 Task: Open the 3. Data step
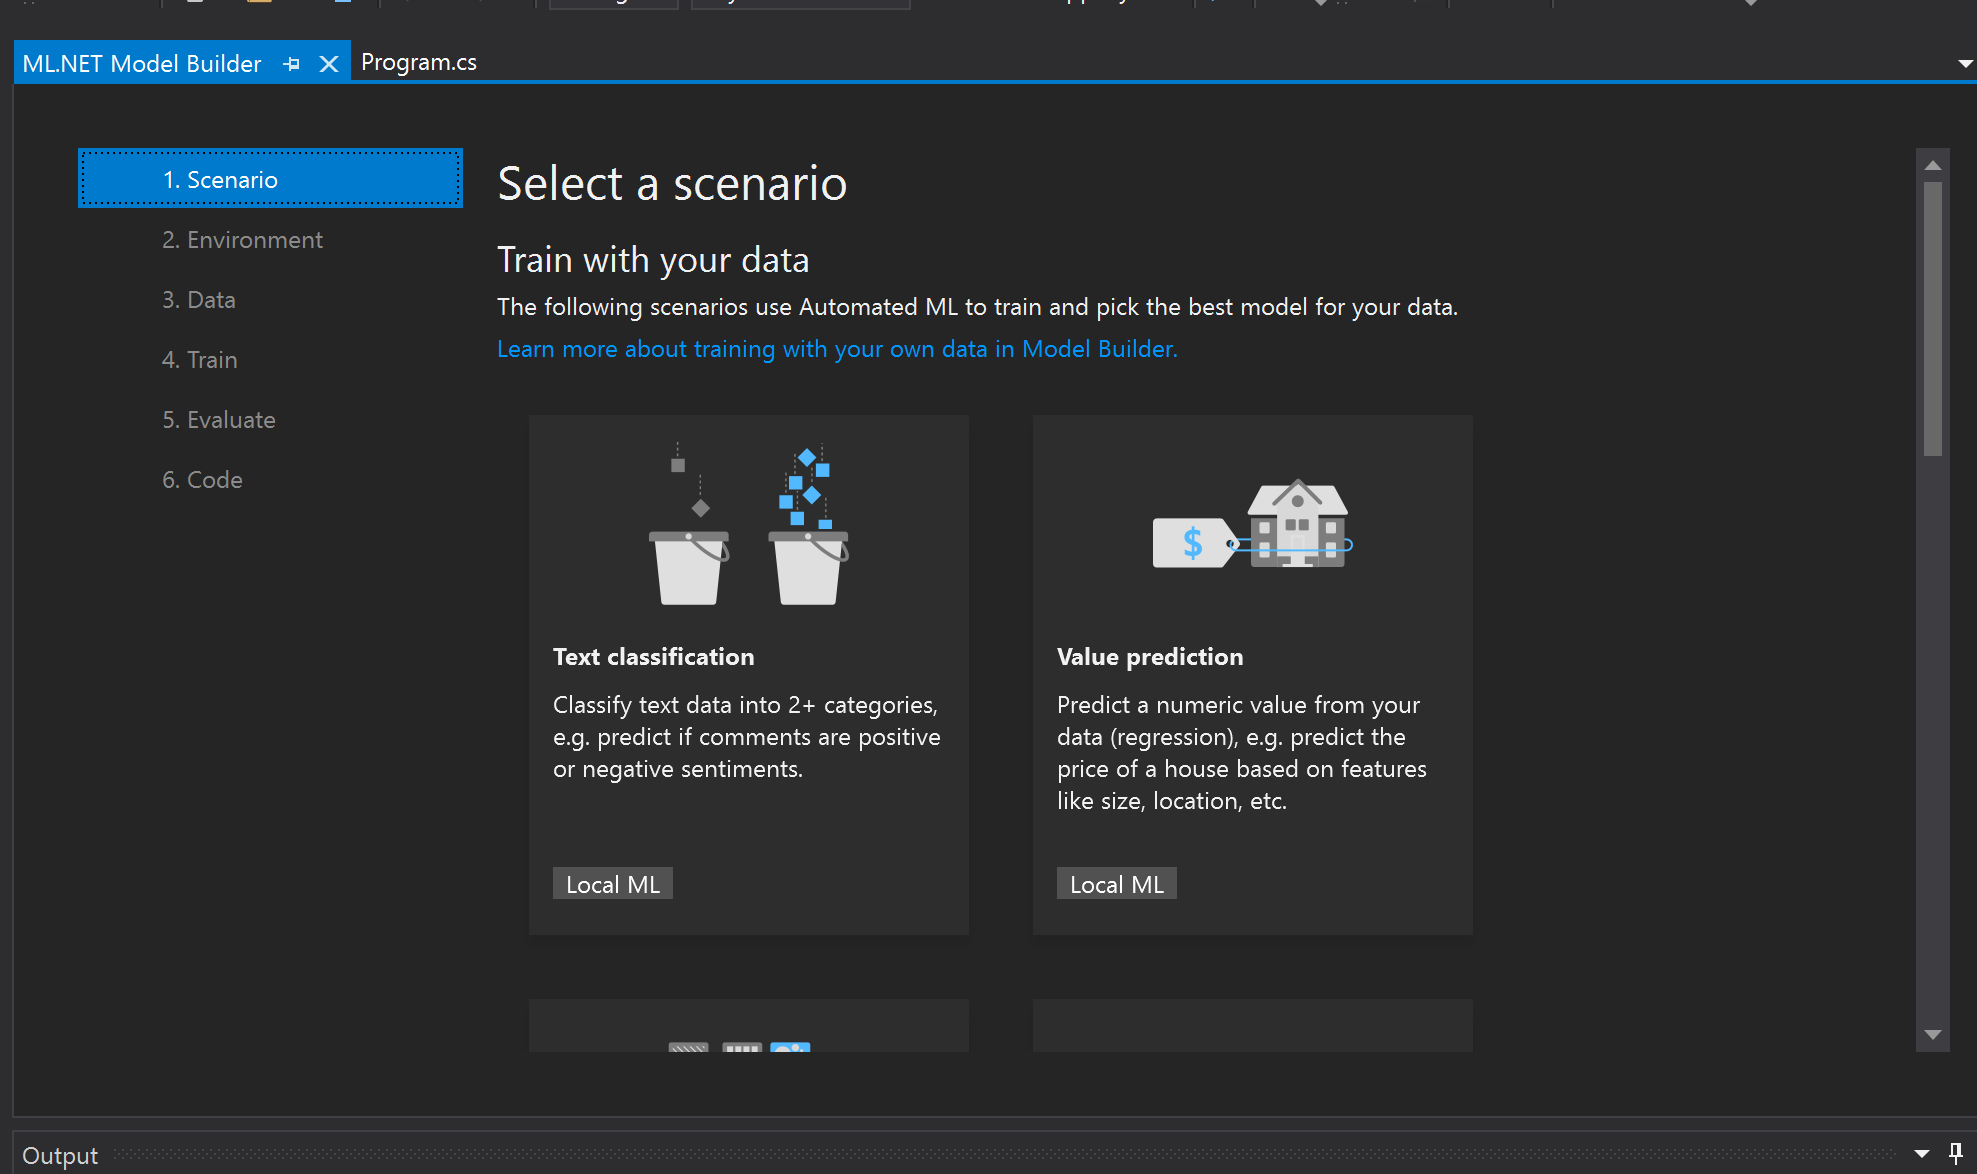tap(199, 300)
